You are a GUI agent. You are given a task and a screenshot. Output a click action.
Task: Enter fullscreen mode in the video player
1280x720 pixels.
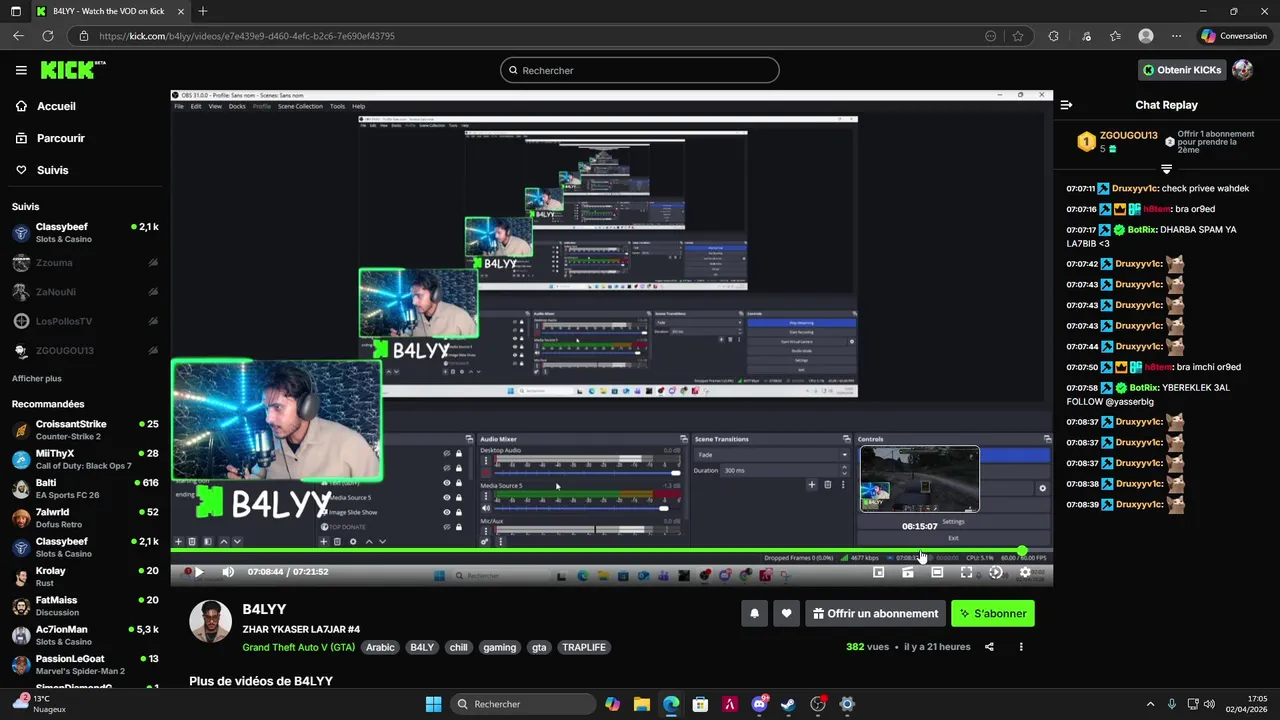pos(966,572)
